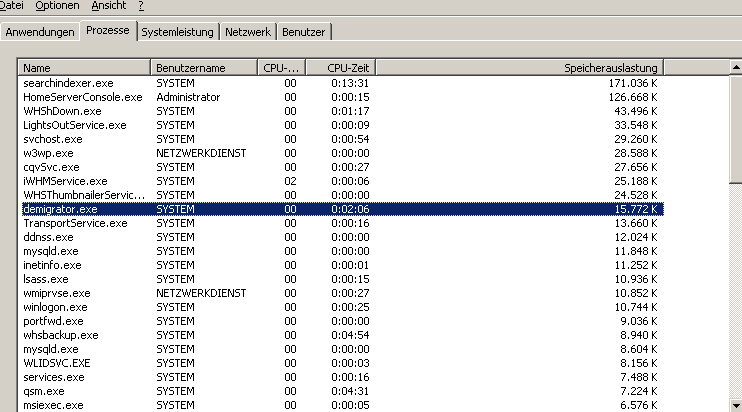Open the Optionen menu
Viewport: 742px width, 412px height.
(58, 6)
